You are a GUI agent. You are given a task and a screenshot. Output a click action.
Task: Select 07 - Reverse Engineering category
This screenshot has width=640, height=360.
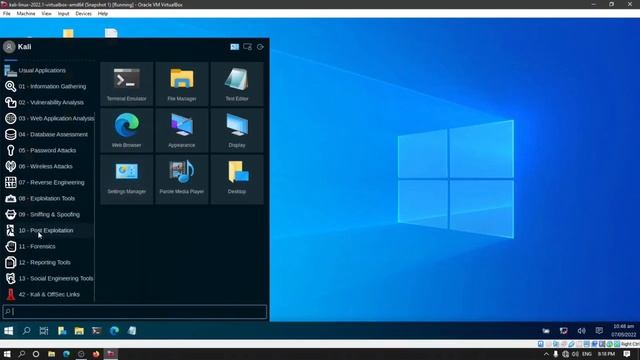[48, 182]
